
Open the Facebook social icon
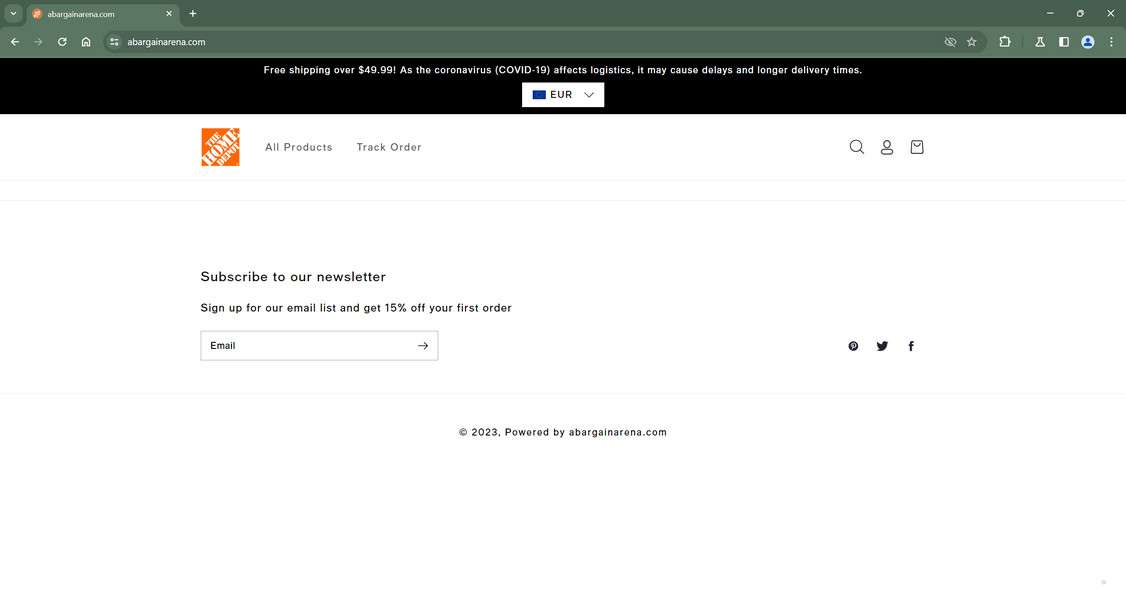[x=911, y=345]
